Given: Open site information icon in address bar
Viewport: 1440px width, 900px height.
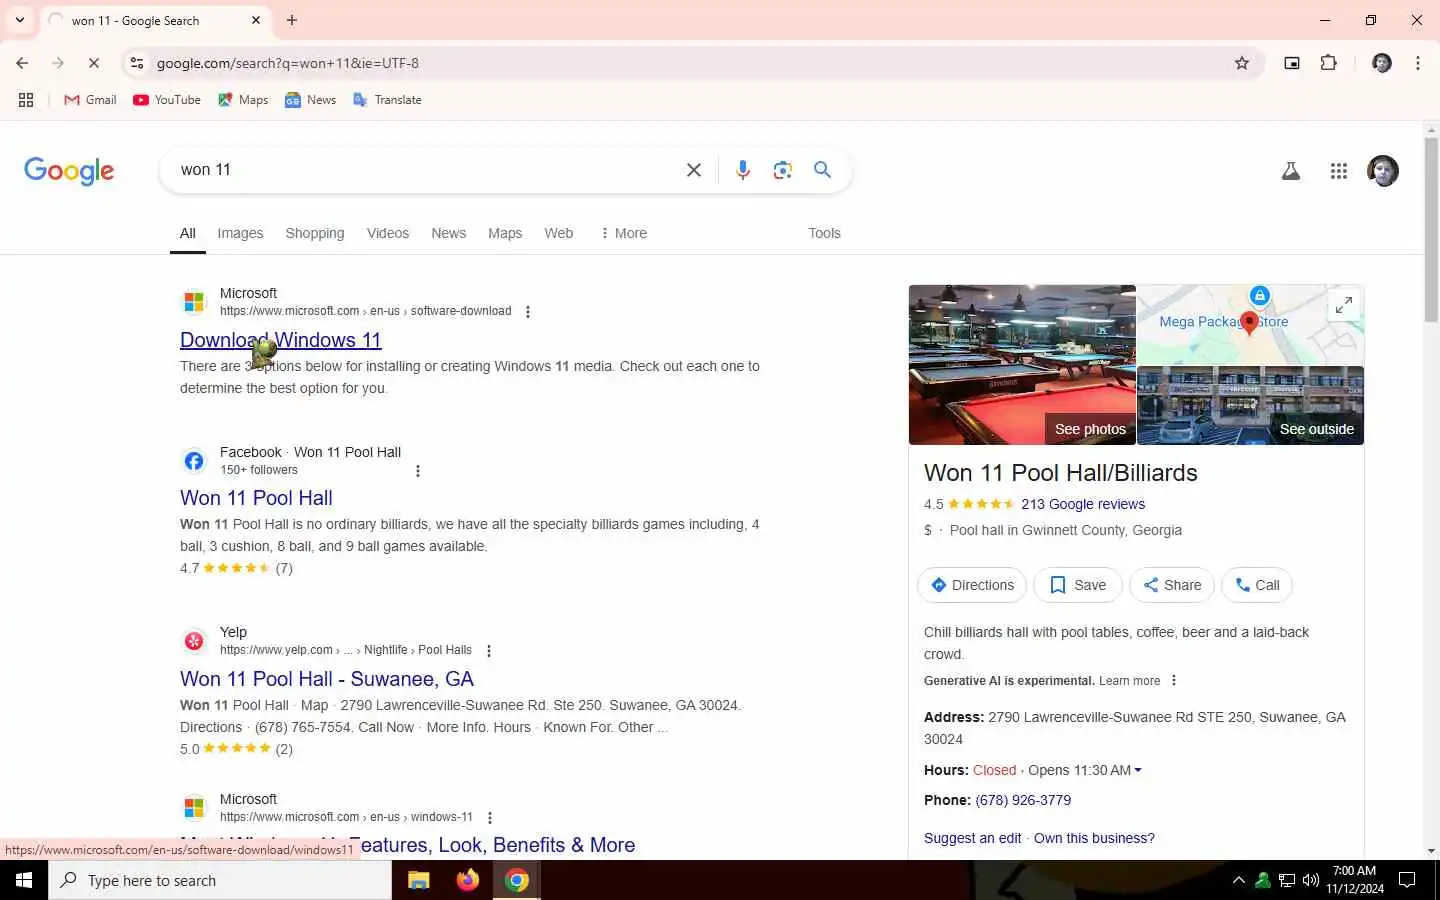Looking at the screenshot, I should [137, 63].
